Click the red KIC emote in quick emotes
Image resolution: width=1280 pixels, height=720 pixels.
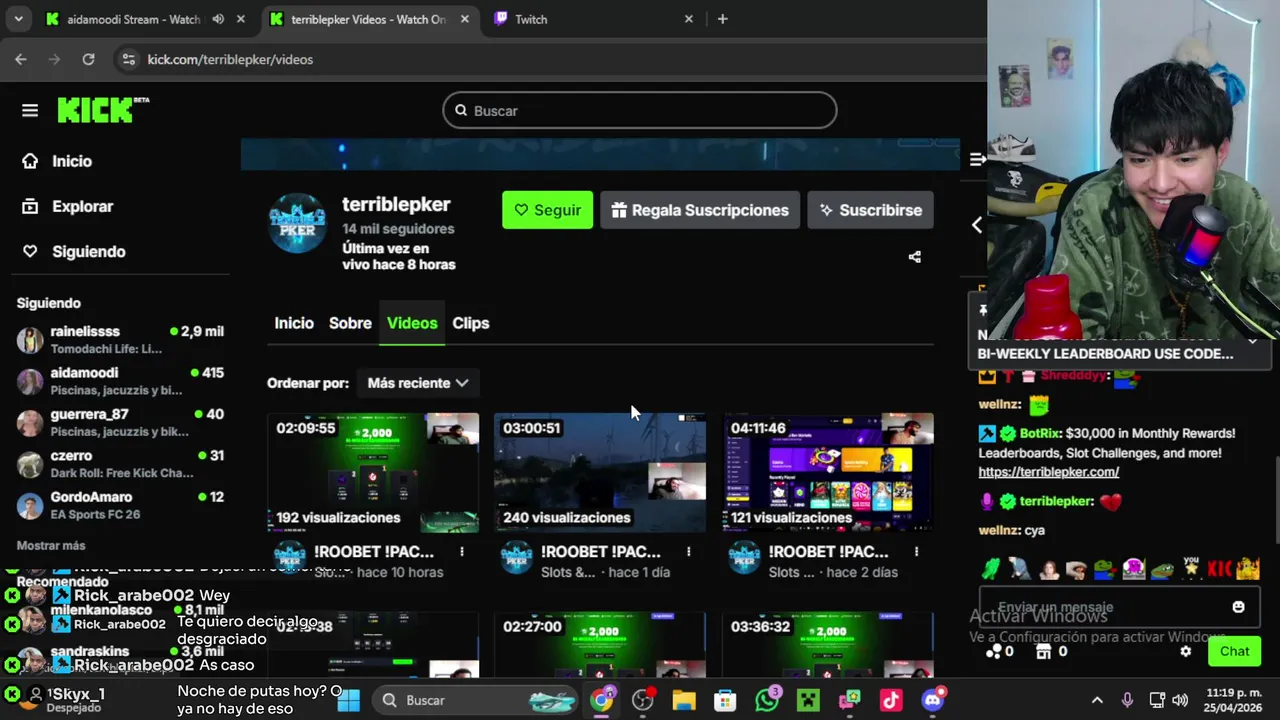point(1219,569)
